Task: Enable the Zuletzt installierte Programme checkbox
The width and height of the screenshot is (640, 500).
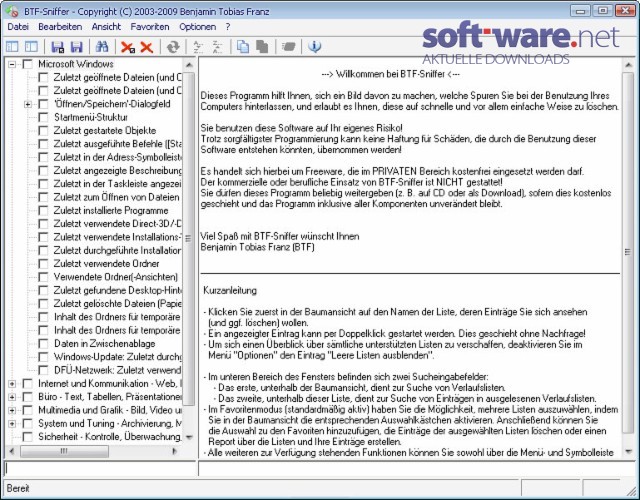Action: [x=43, y=211]
